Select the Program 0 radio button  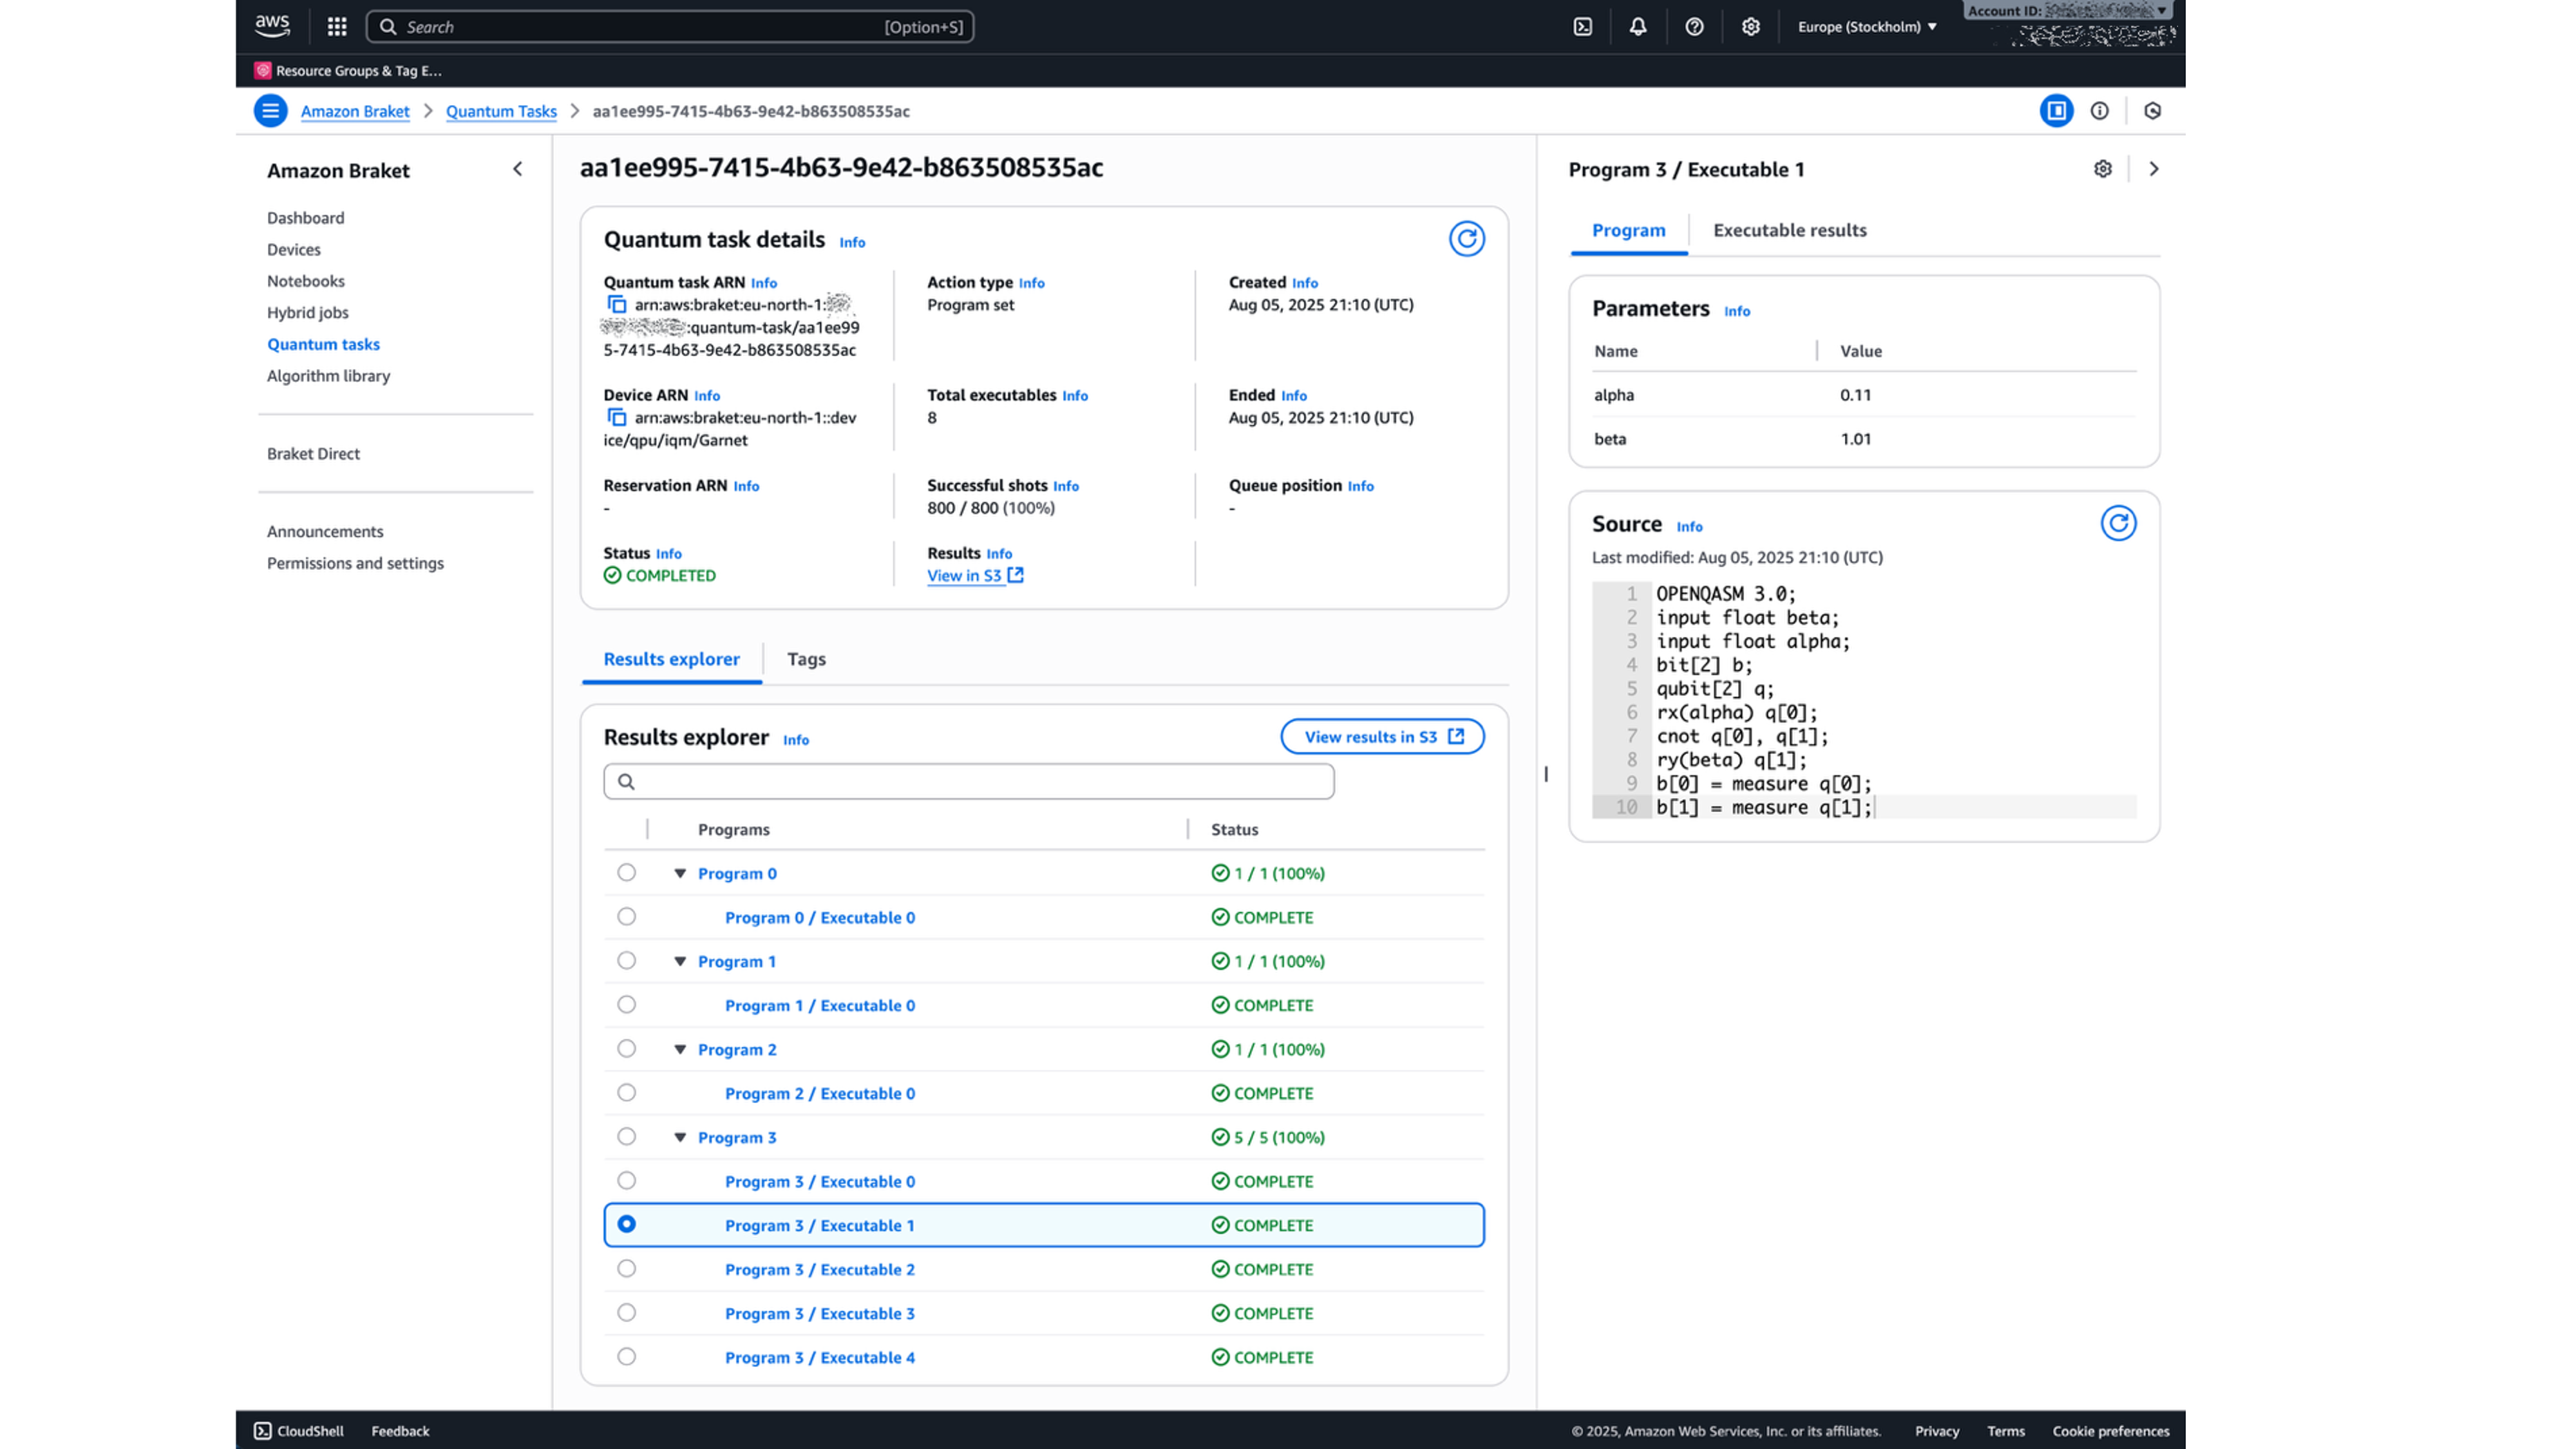[627, 873]
